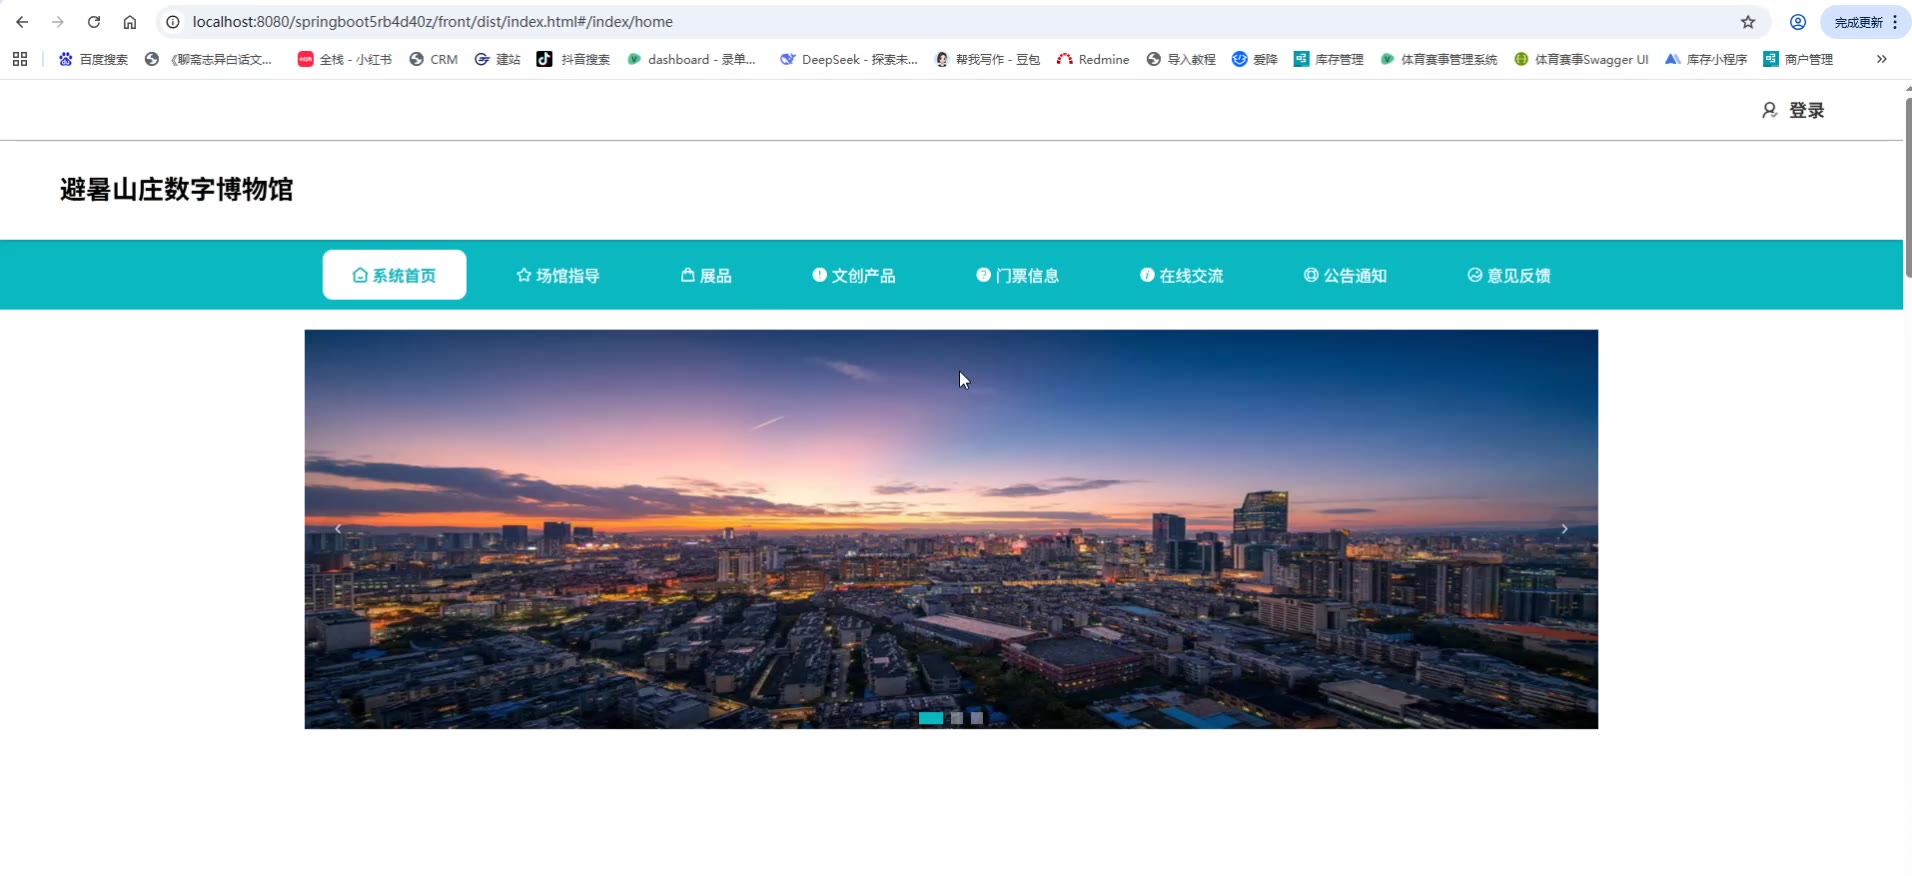Open the 展品 navigation tab
1912x876 pixels.
(x=706, y=275)
